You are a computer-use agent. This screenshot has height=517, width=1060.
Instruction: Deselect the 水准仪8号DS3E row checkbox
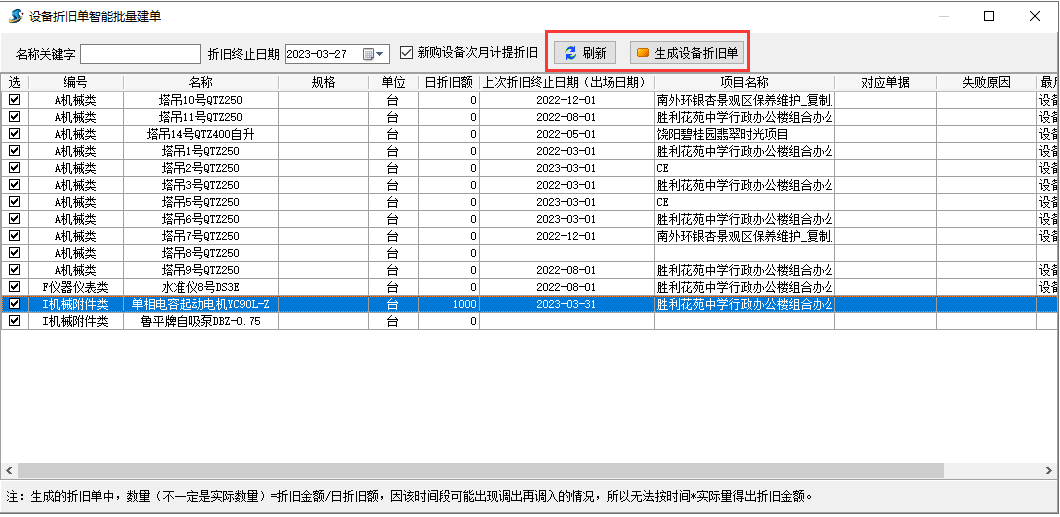click(14, 287)
